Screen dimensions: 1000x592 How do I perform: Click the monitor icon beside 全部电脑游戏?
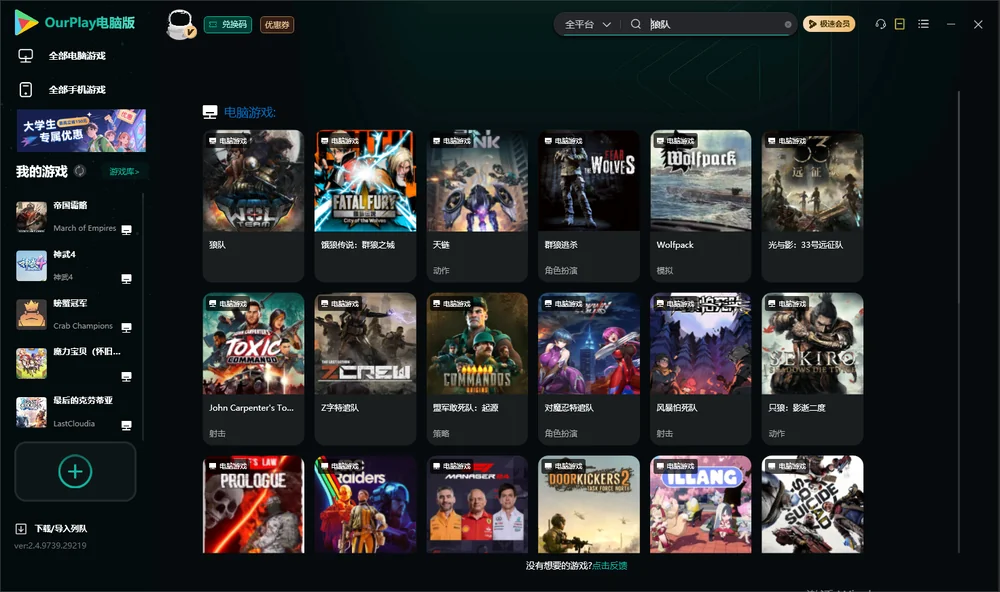pos(26,56)
